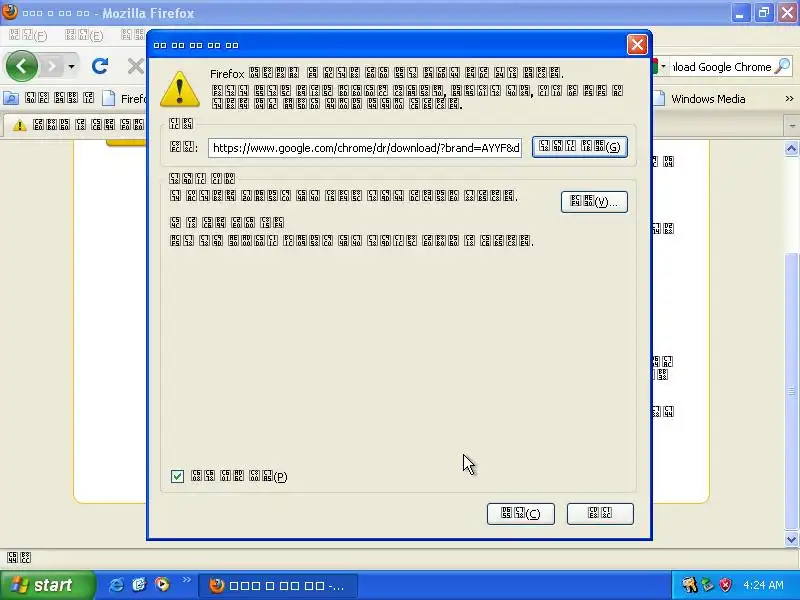Click the red security shield tray icon
The width and height of the screenshot is (800, 600).
pos(726,585)
